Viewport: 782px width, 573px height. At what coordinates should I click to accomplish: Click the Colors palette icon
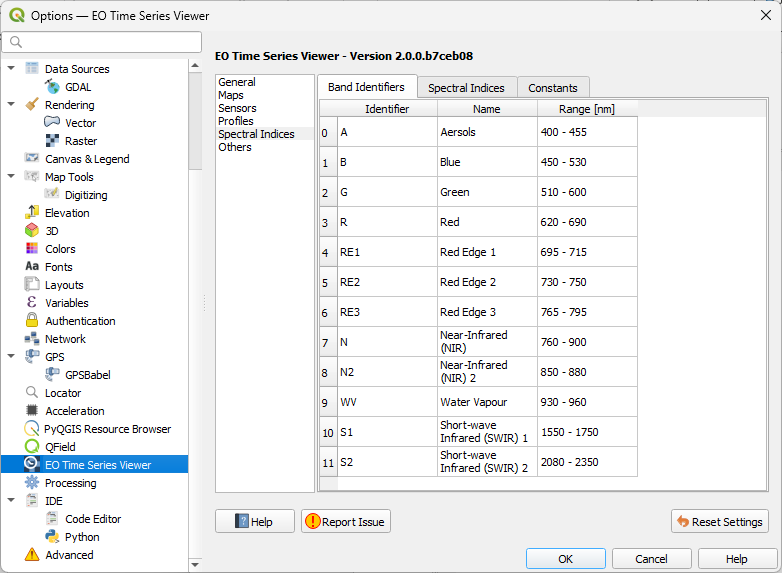point(32,248)
